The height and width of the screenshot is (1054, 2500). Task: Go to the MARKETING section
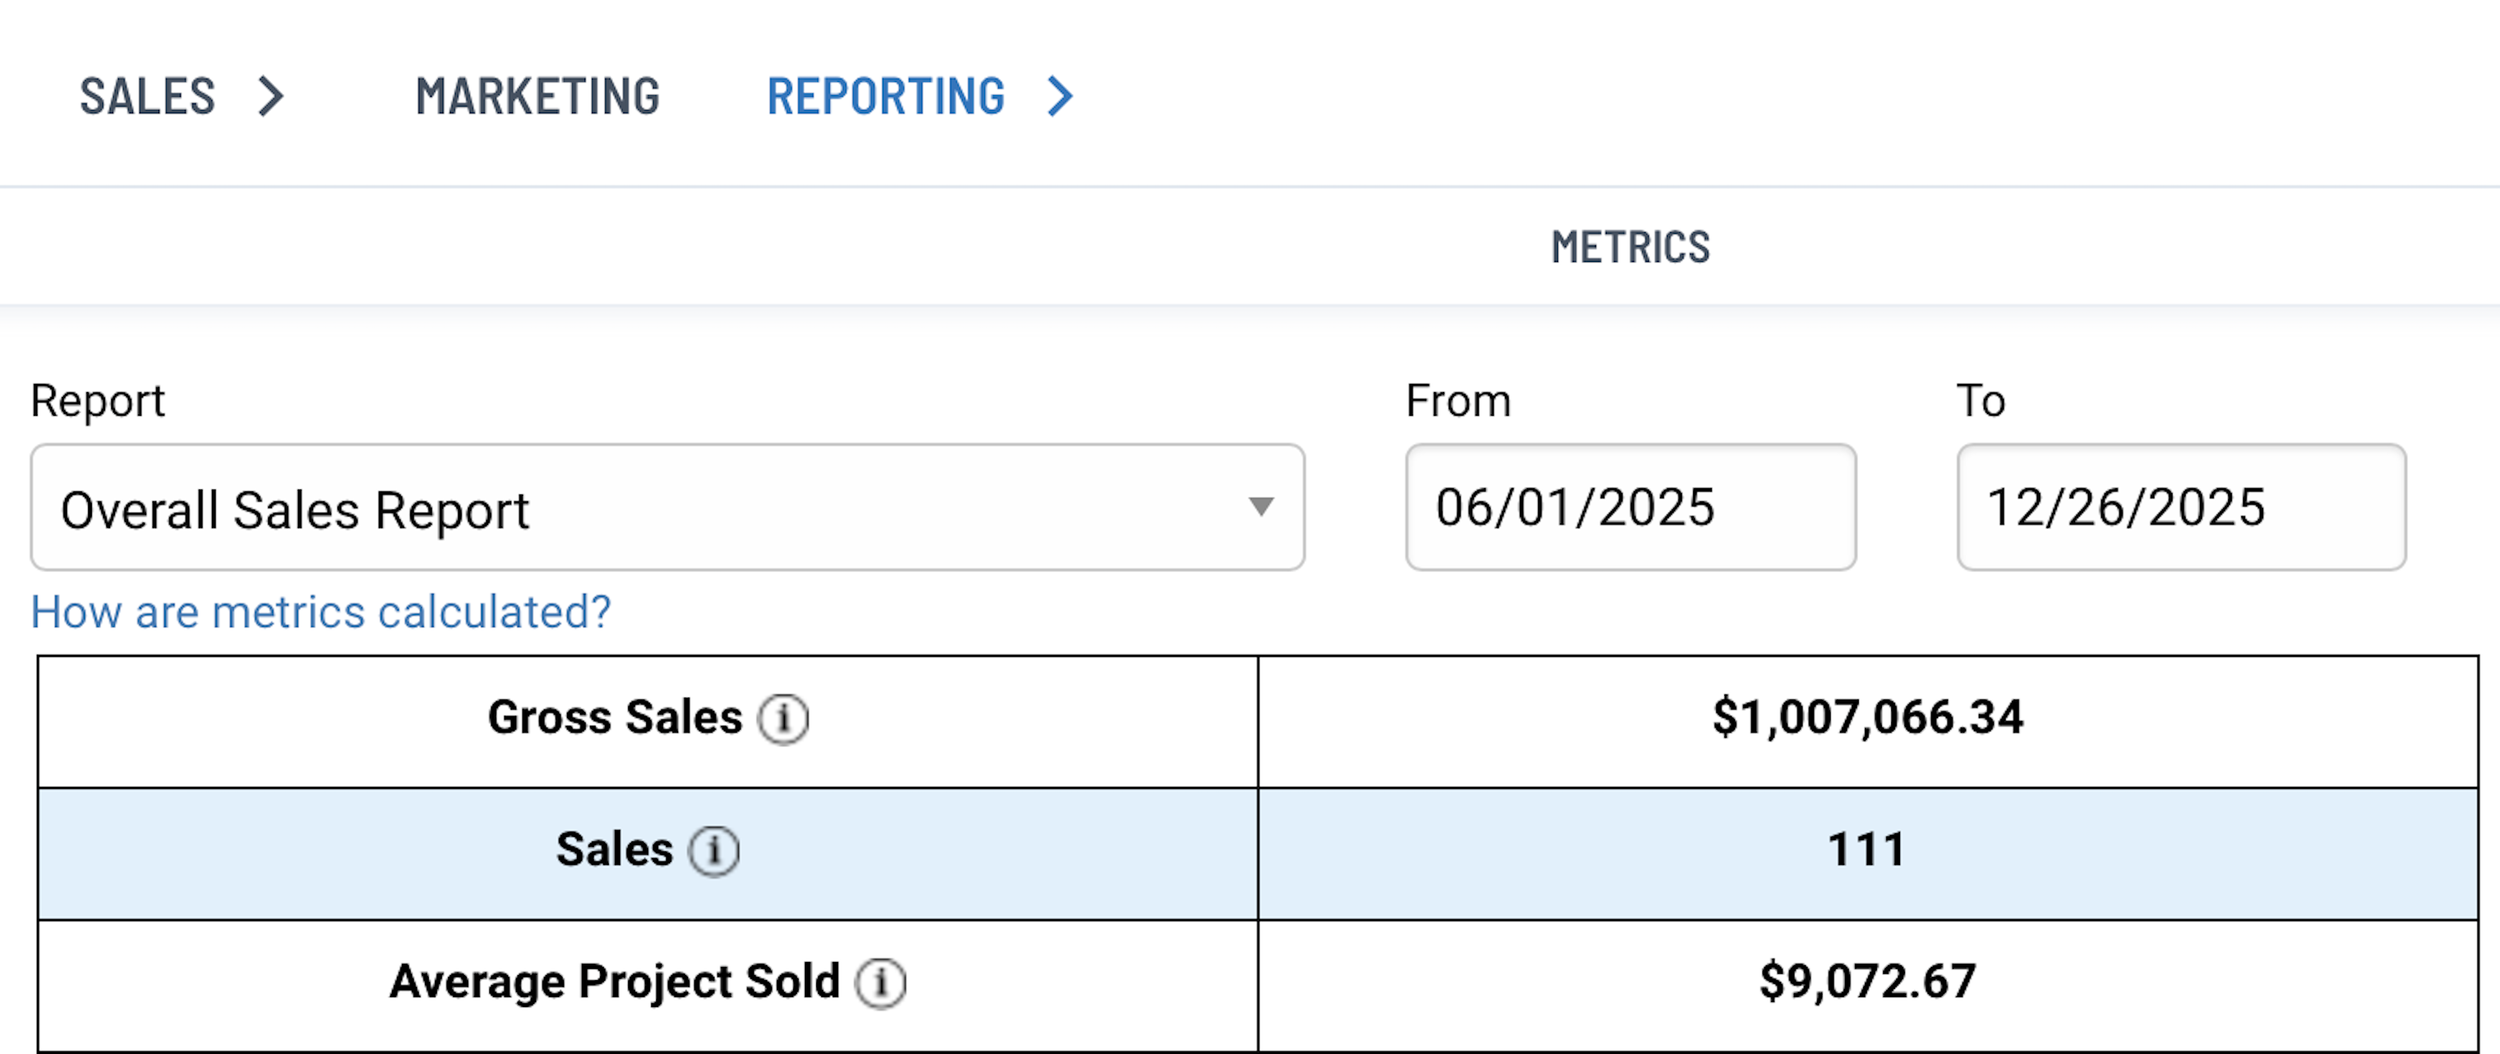coord(537,97)
